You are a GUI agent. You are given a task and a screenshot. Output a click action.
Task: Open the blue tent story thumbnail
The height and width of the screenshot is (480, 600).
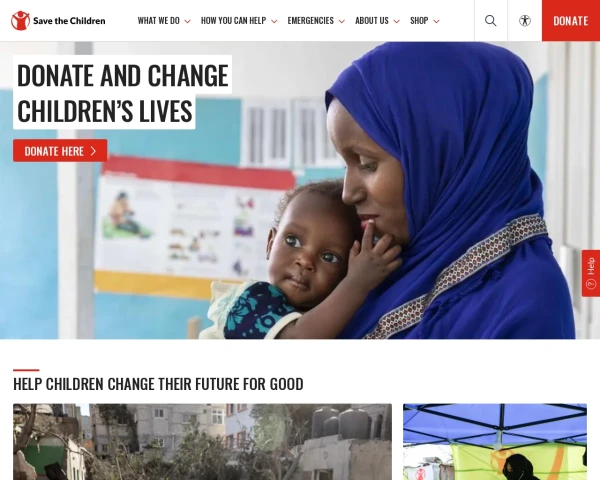pyautogui.click(x=495, y=442)
